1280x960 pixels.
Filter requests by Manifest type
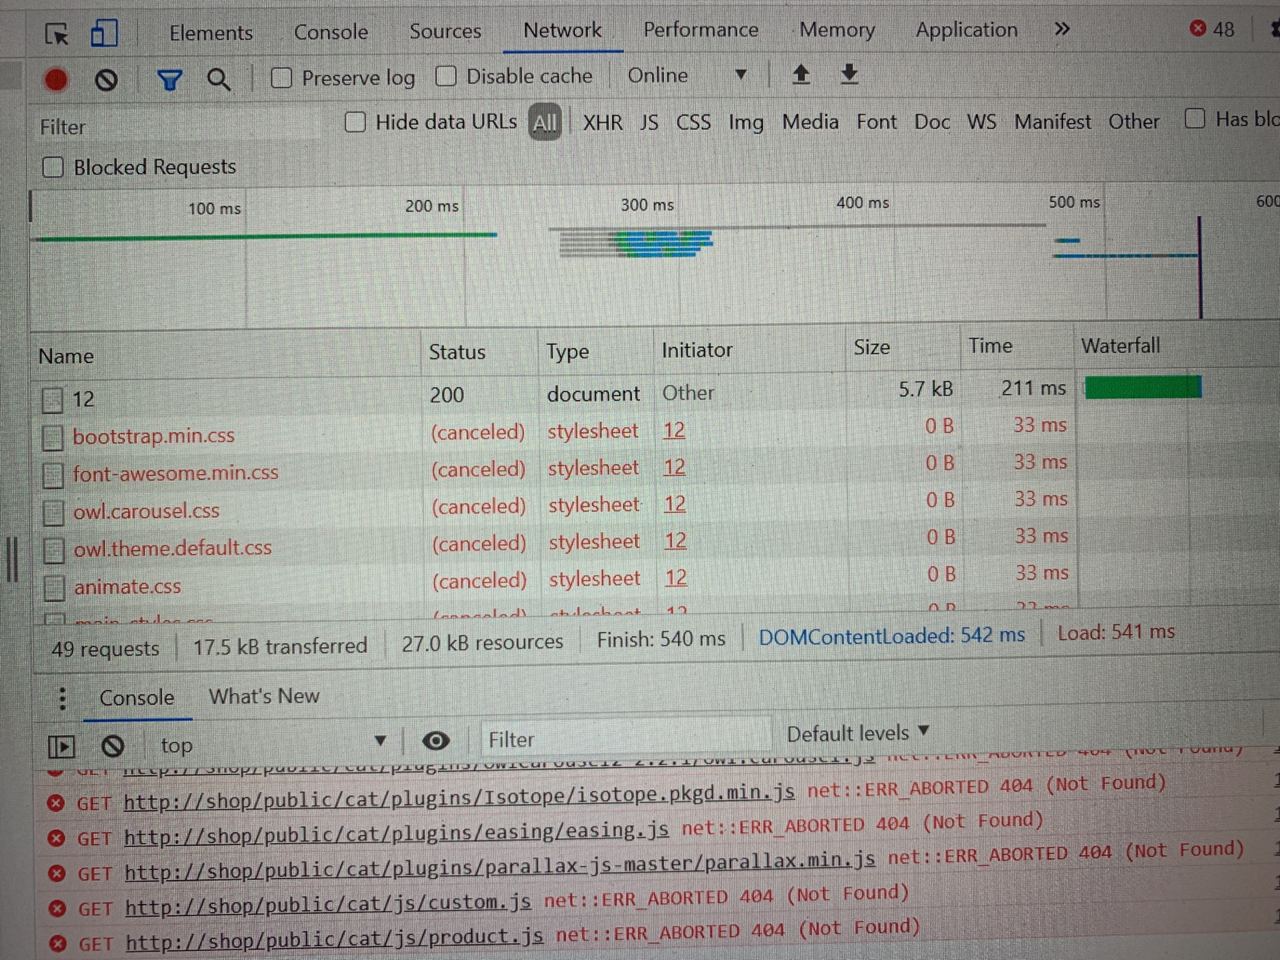(x=1053, y=121)
